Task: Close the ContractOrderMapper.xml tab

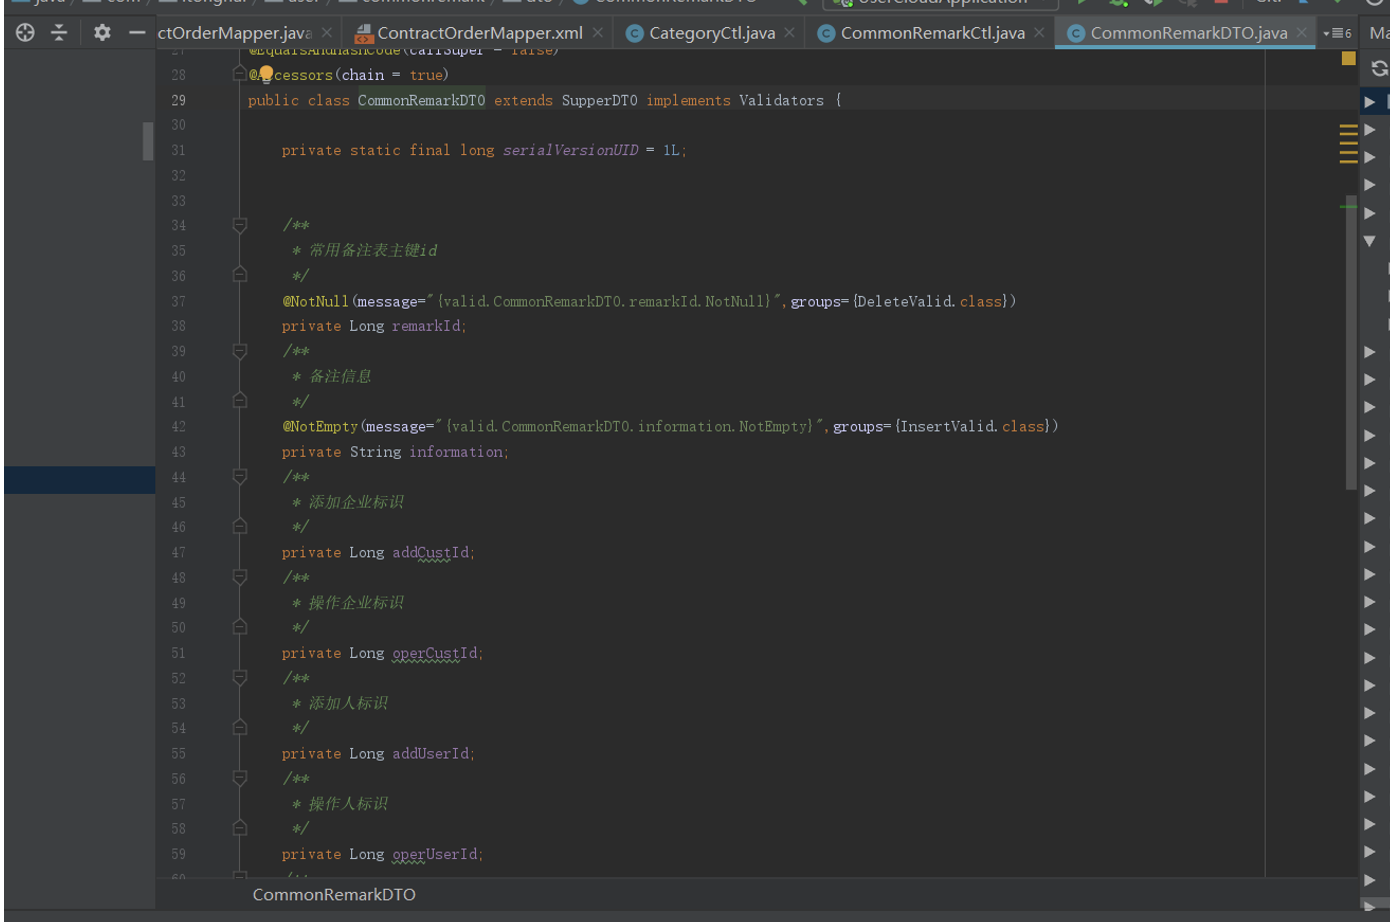Action: (x=598, y=33)
